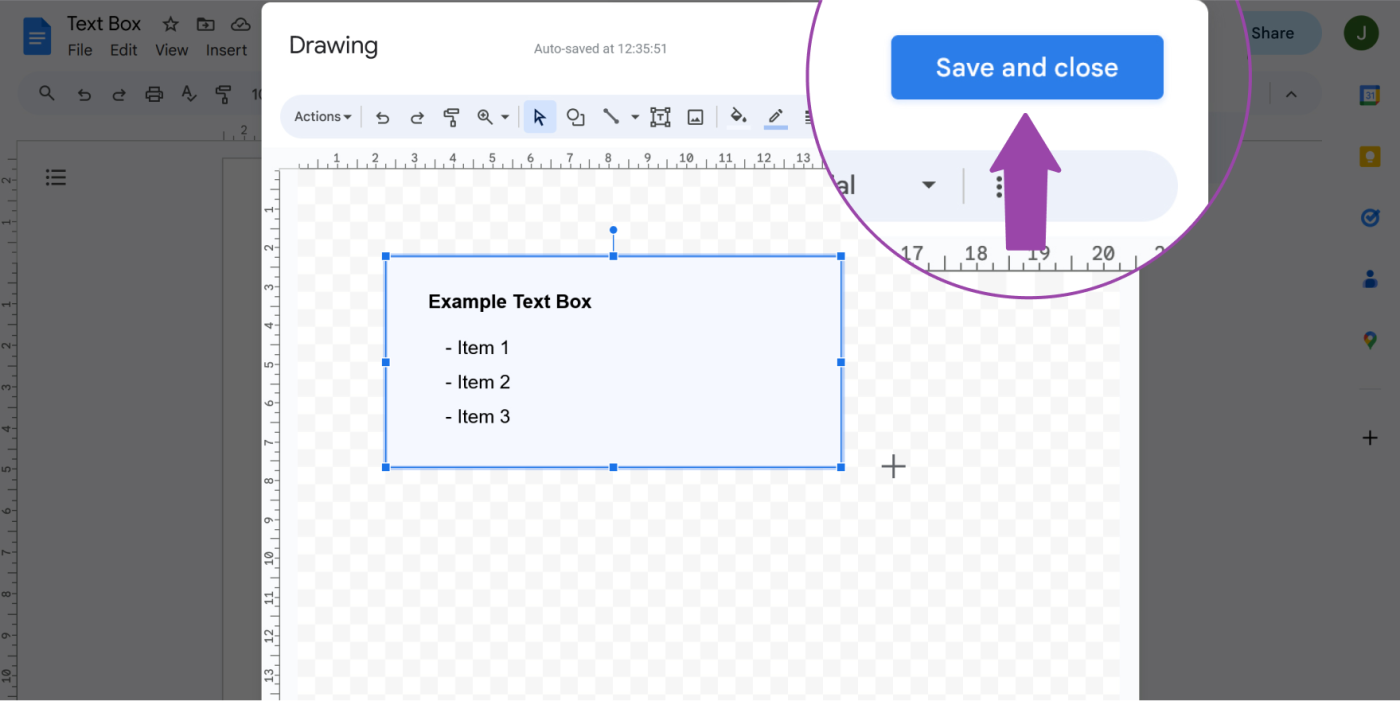The height and width of the screenshot is (701, 1400).
Task: Open Google Tasks side panel
Action: (x=1370, y=218)
